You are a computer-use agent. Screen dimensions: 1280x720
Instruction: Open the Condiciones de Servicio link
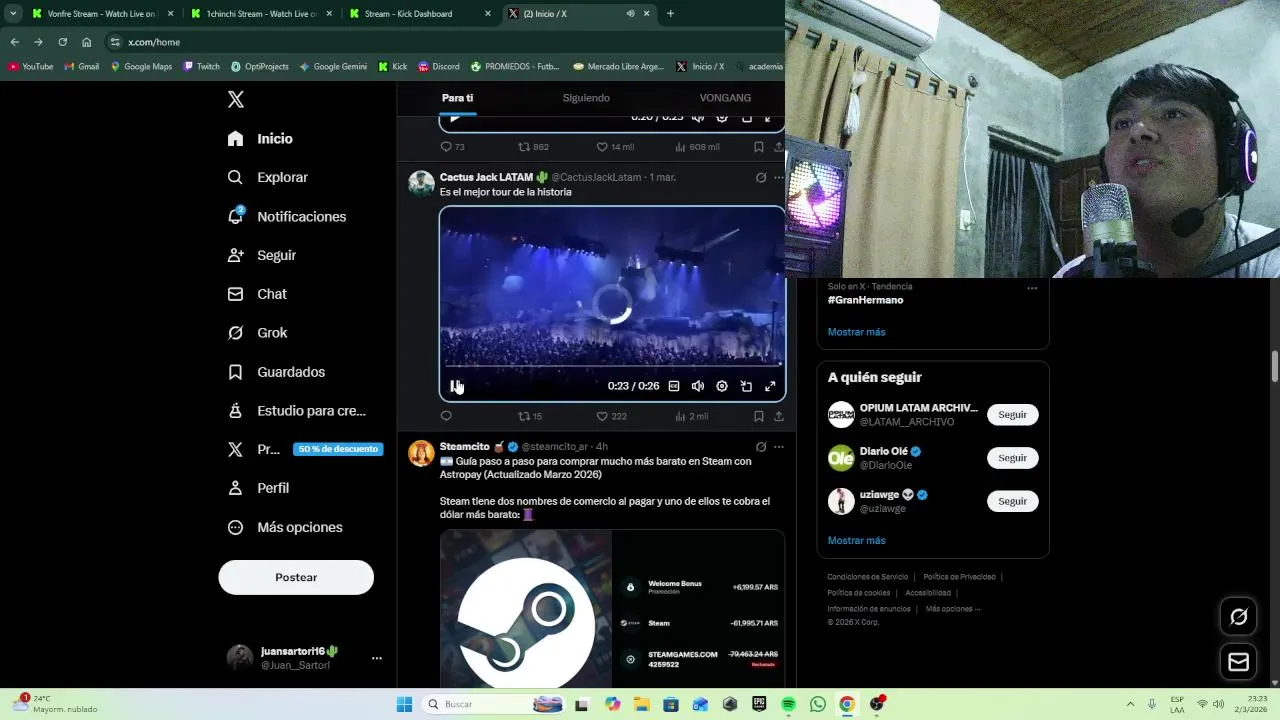[867, 577]
